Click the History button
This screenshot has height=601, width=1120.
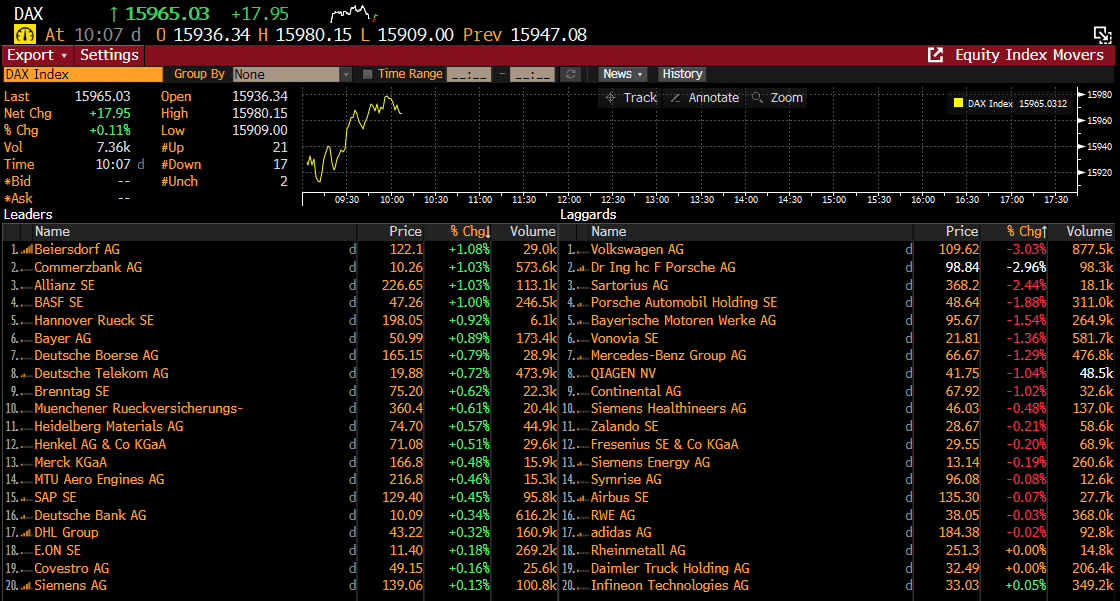pyautogui.click(x=682, y=74)
